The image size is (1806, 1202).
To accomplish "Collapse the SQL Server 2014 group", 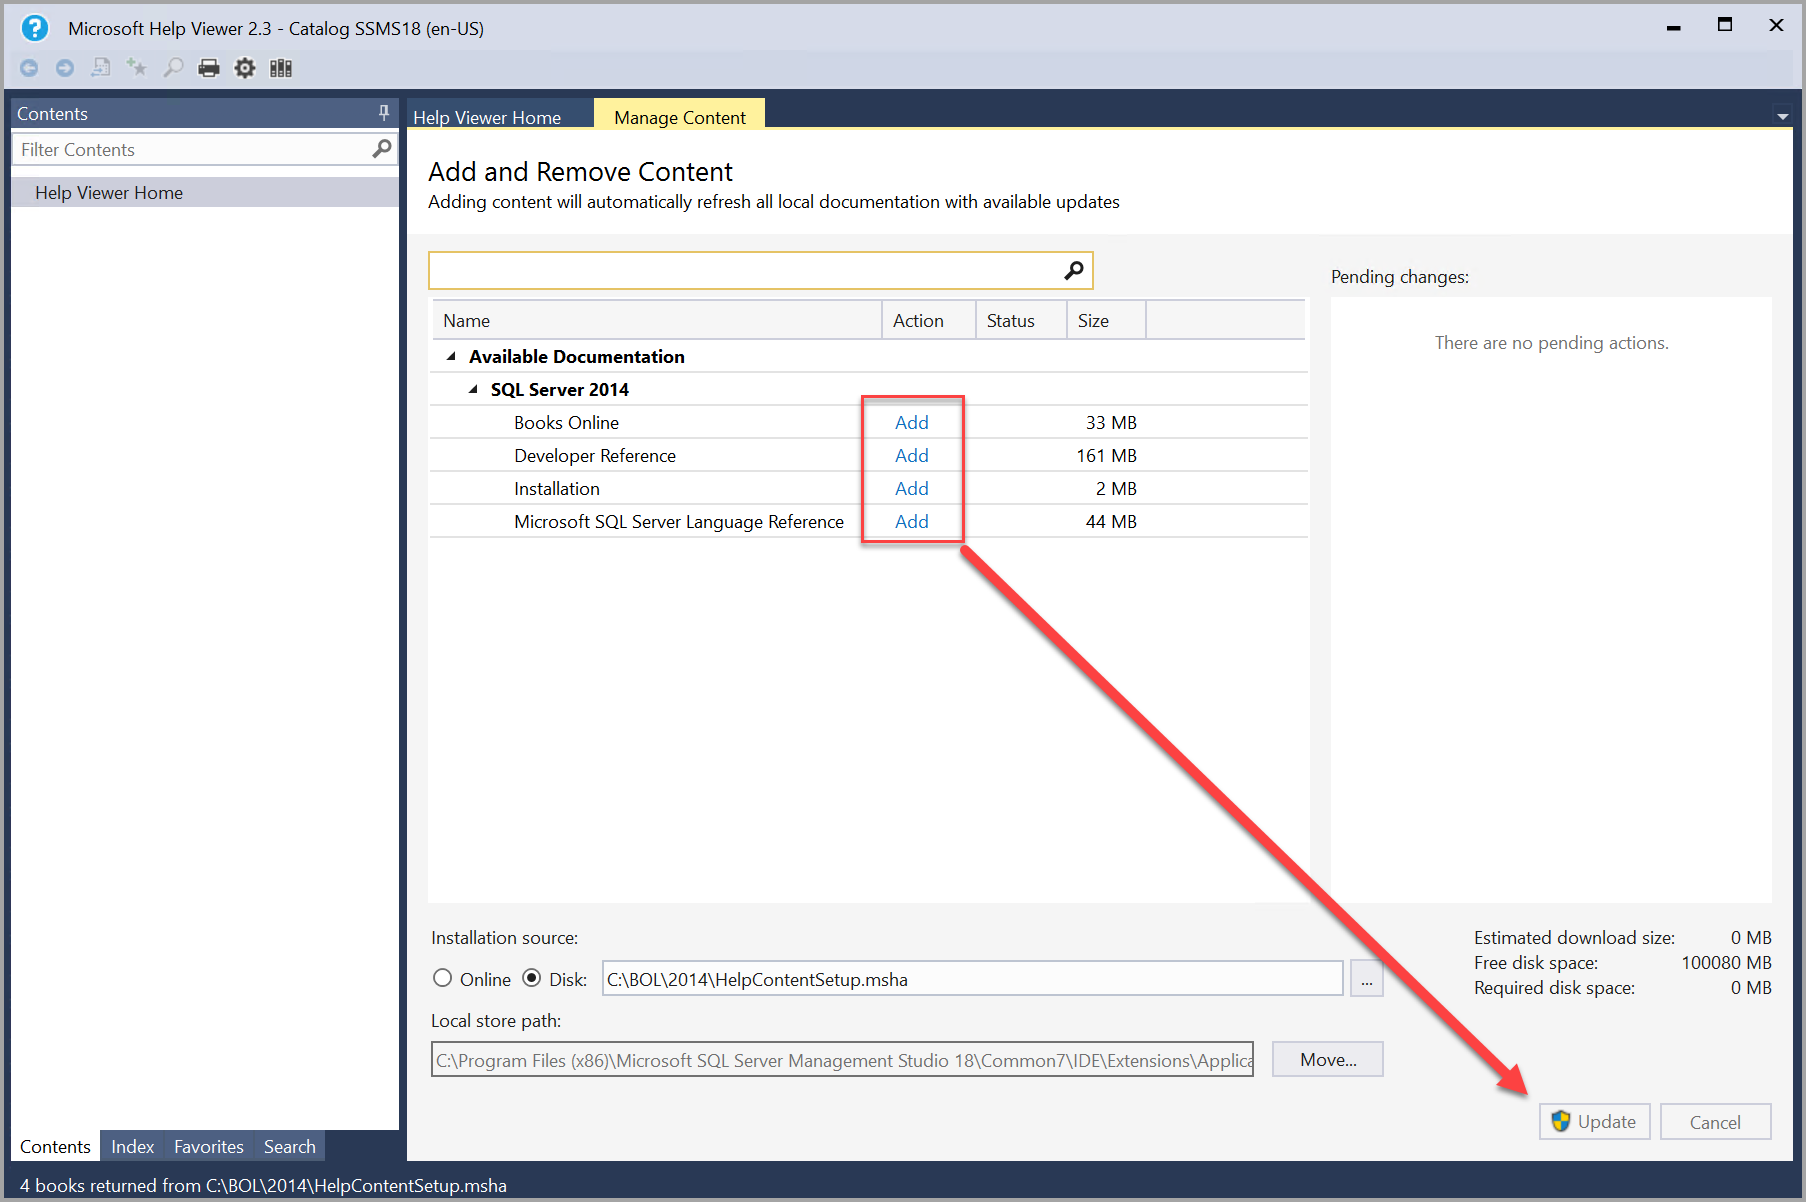I will click(x=473, y=389).
